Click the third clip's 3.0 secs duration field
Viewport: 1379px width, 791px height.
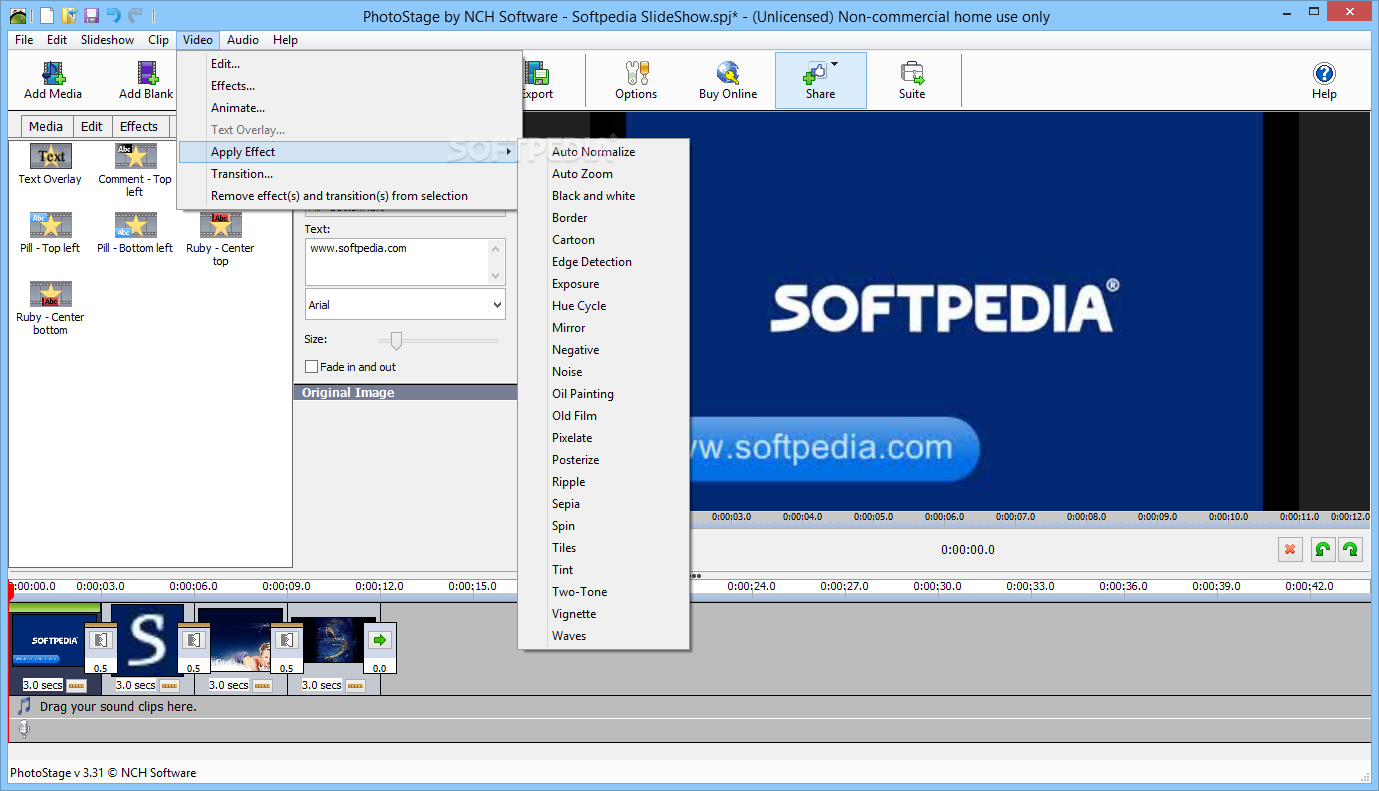[x=229, y=685]
